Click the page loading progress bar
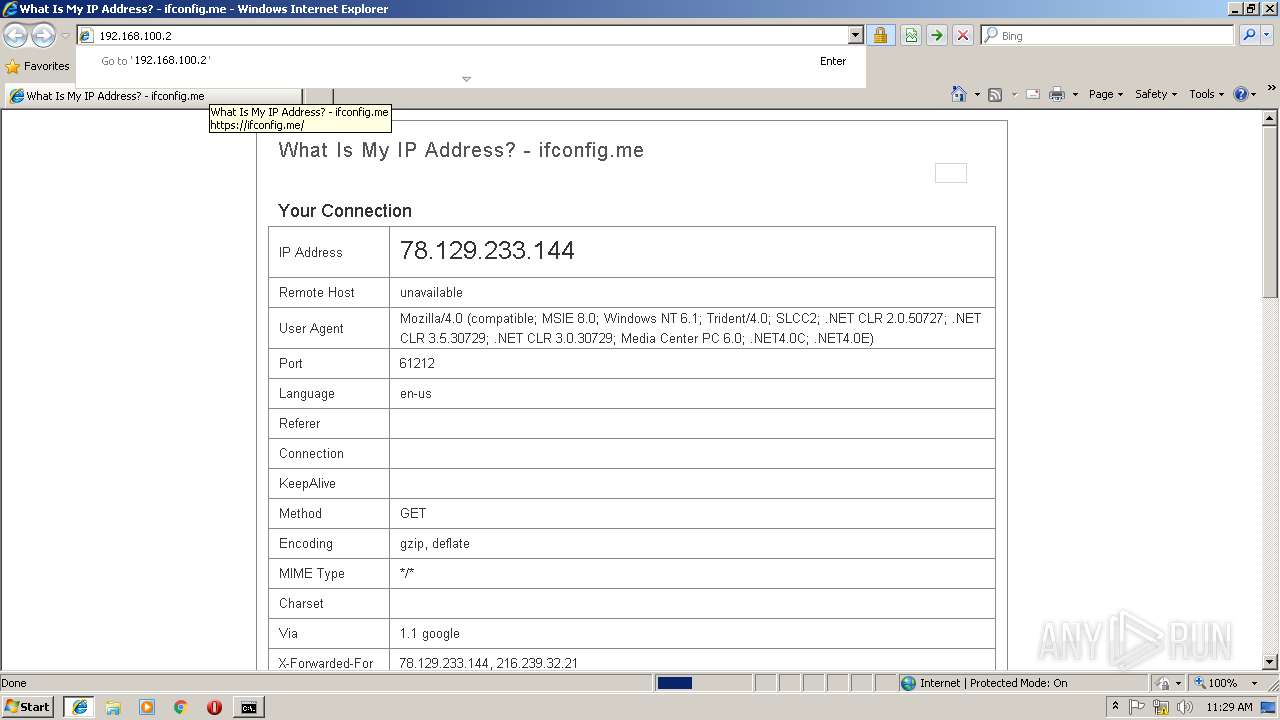Screen dimensions: 1280x720 pos(704,683)
